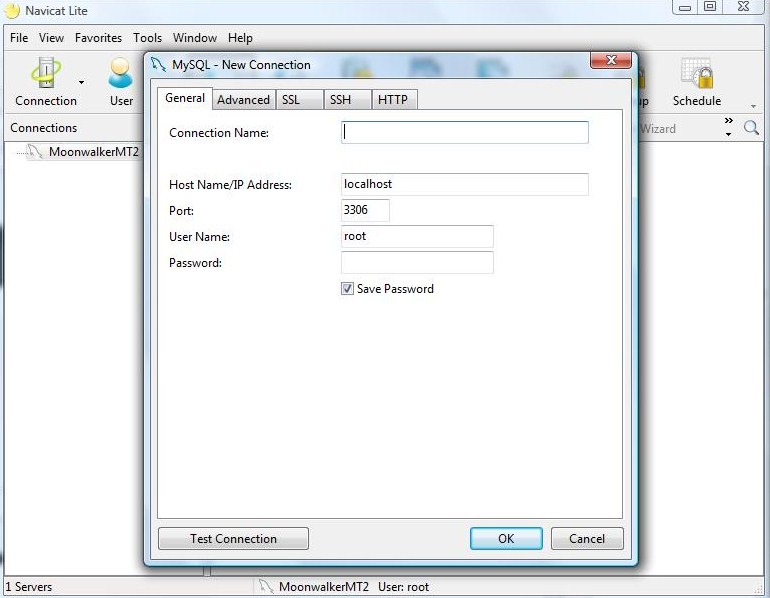Select MoonwalkerMT2 in the Connections tree

[x=93, y=152]
